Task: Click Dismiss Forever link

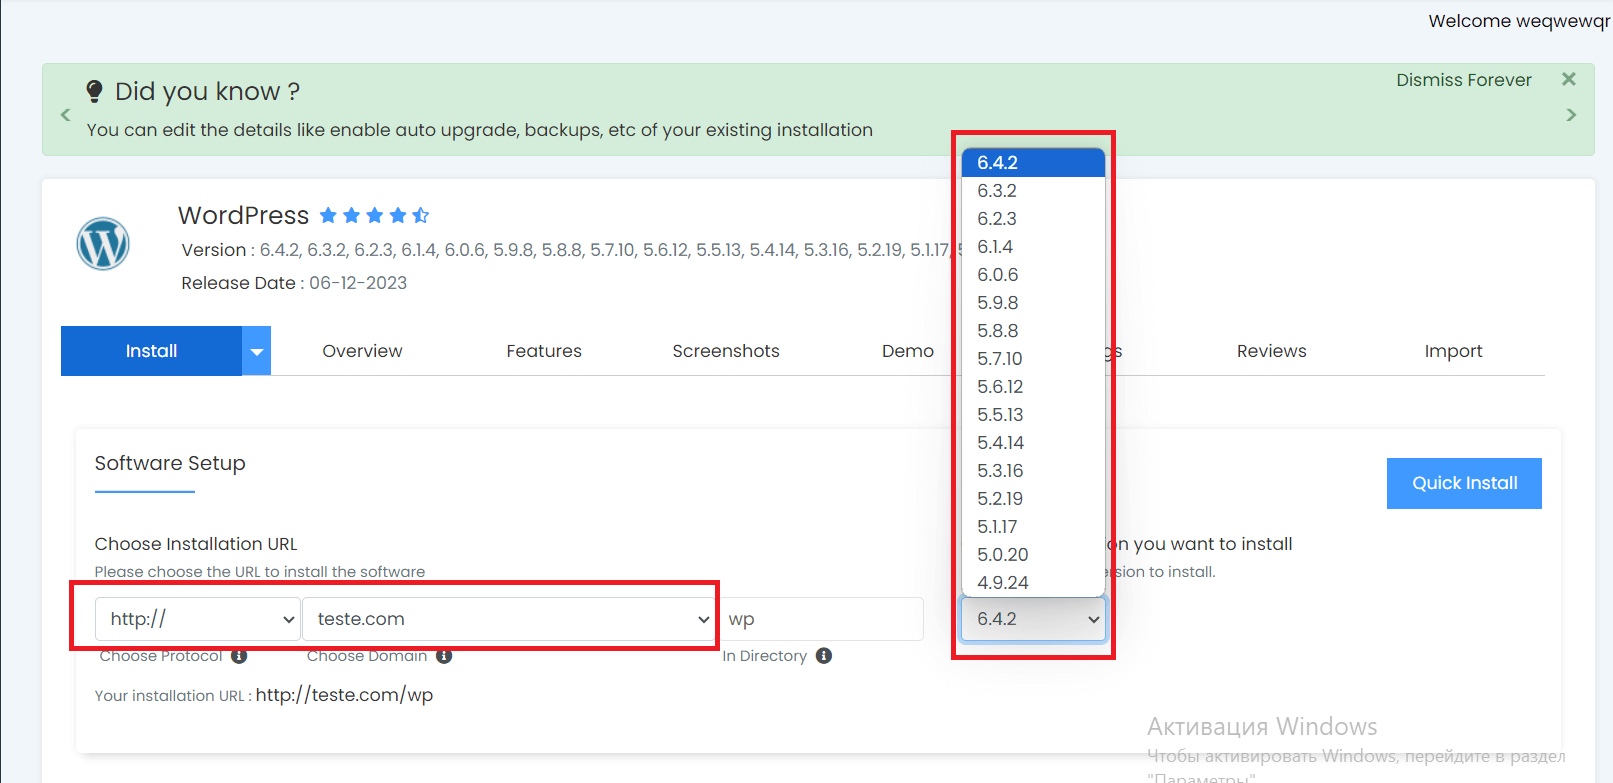Action: tap(1464, 80)
